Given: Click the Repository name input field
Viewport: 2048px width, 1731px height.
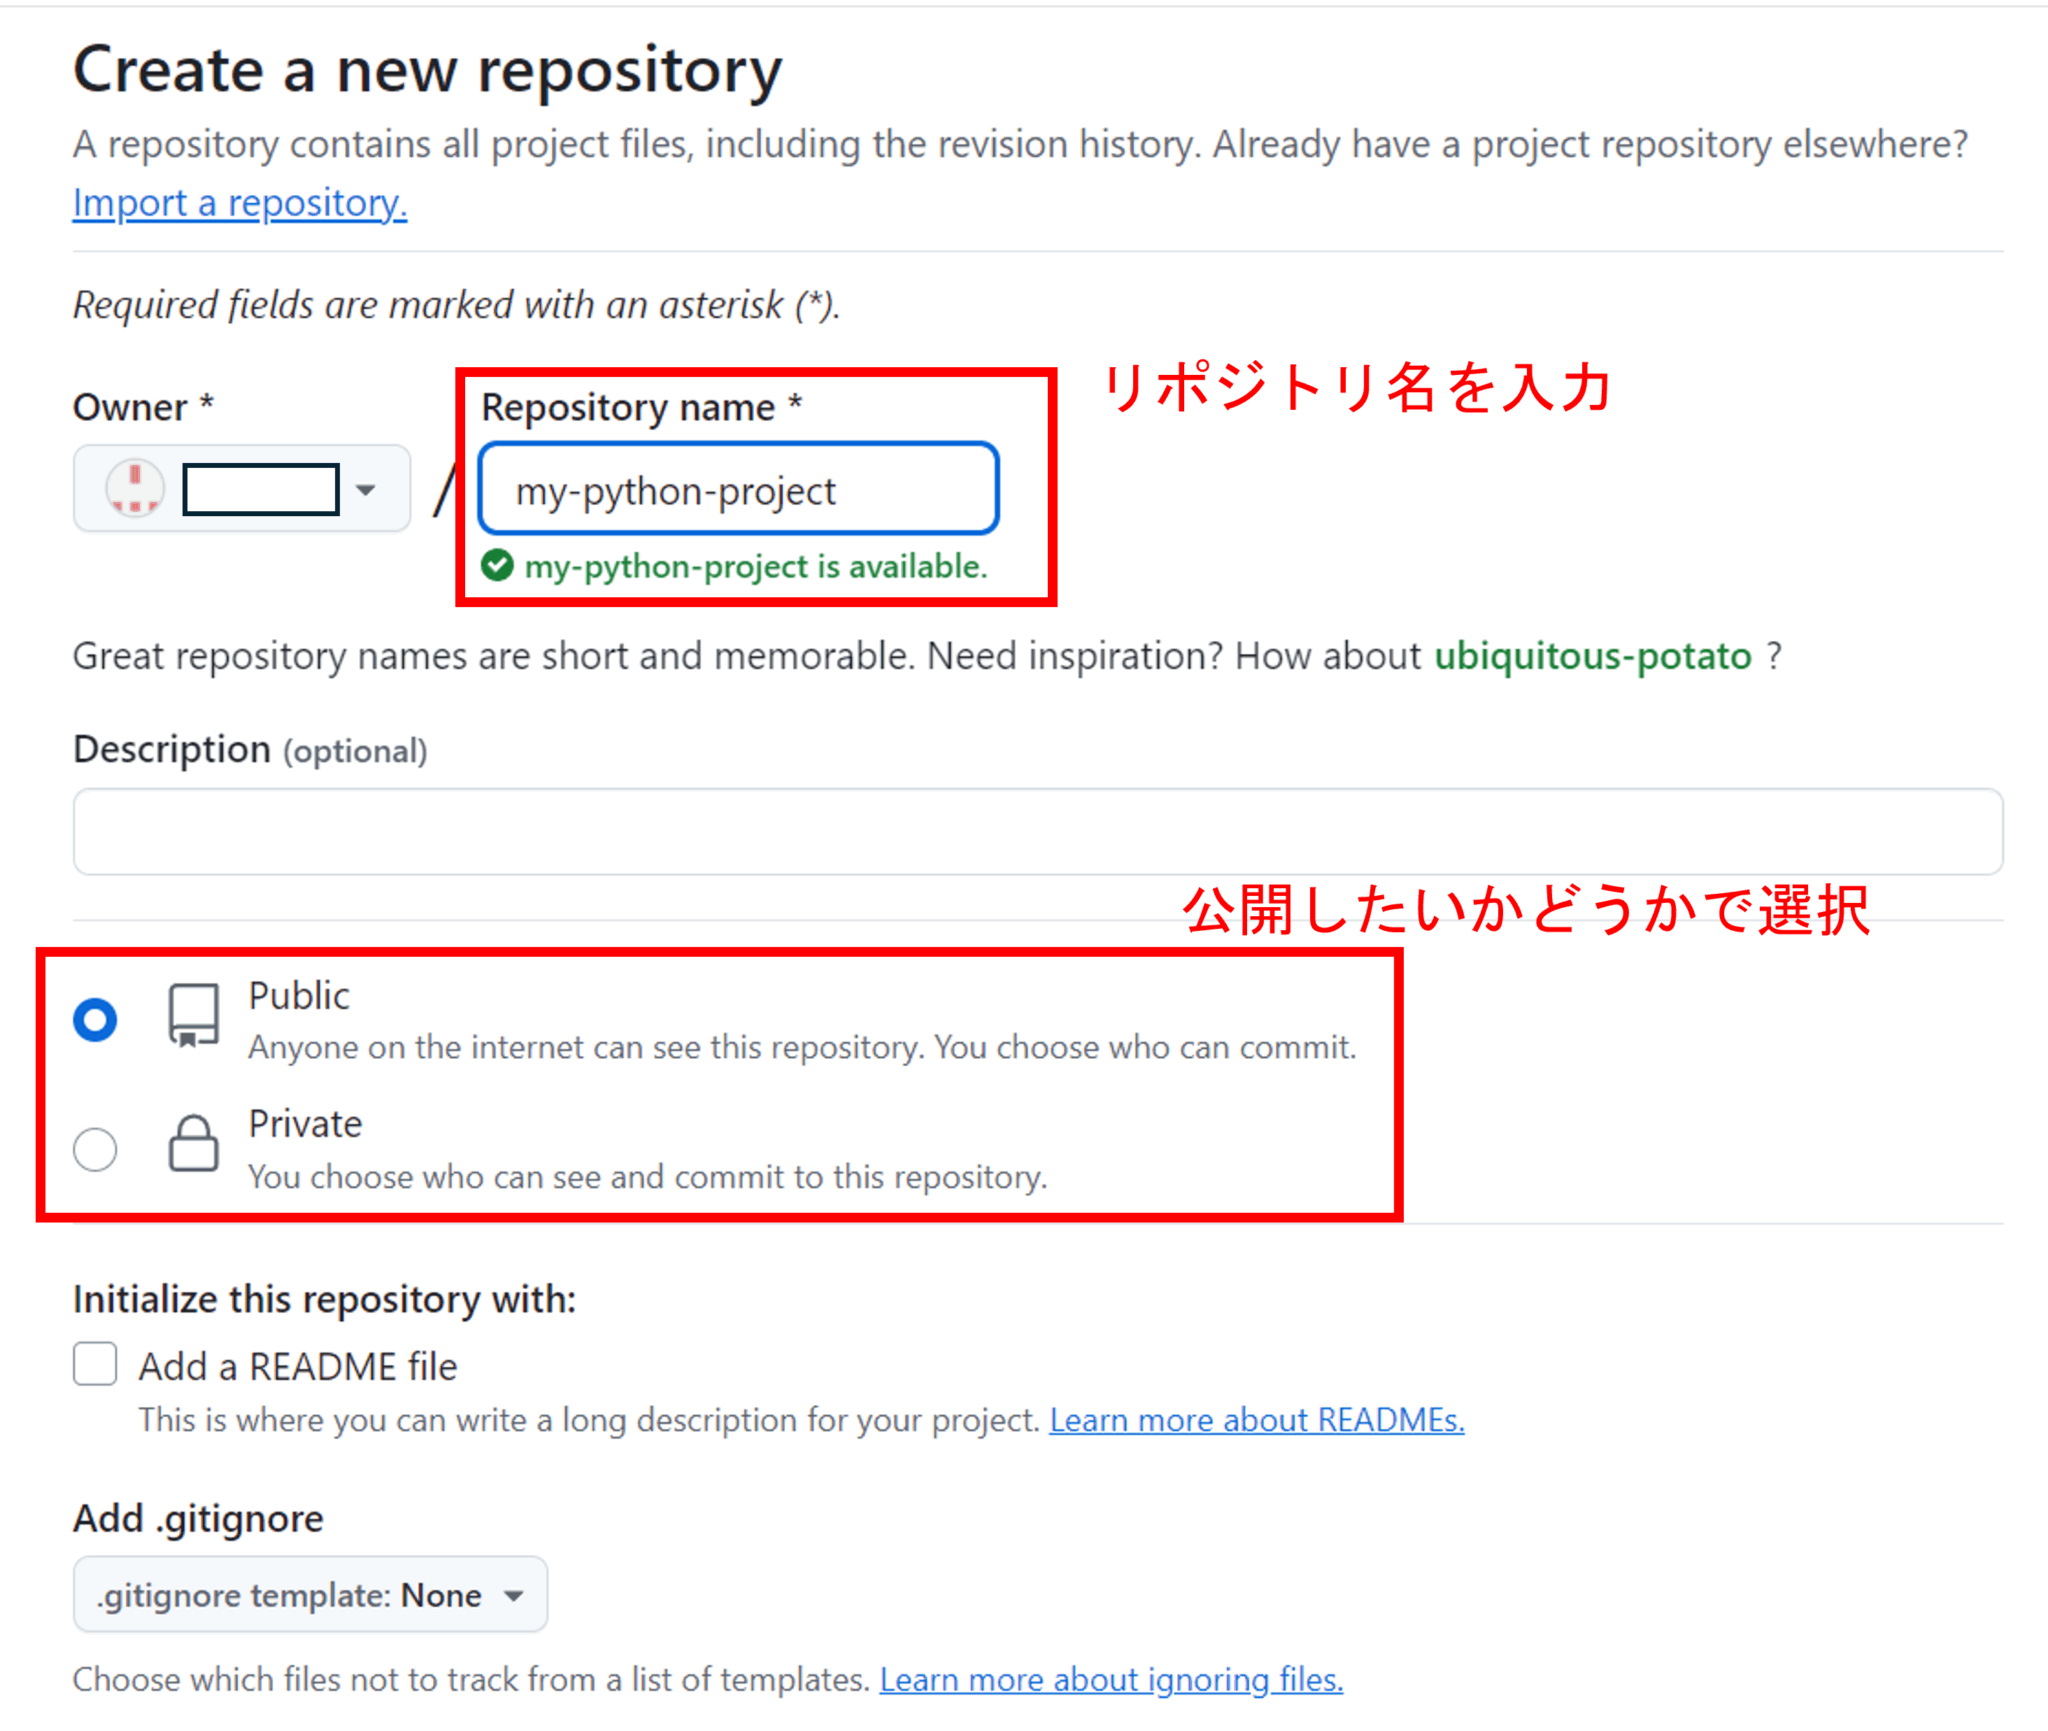Looking at the screenshot, I should click(739, 489).
